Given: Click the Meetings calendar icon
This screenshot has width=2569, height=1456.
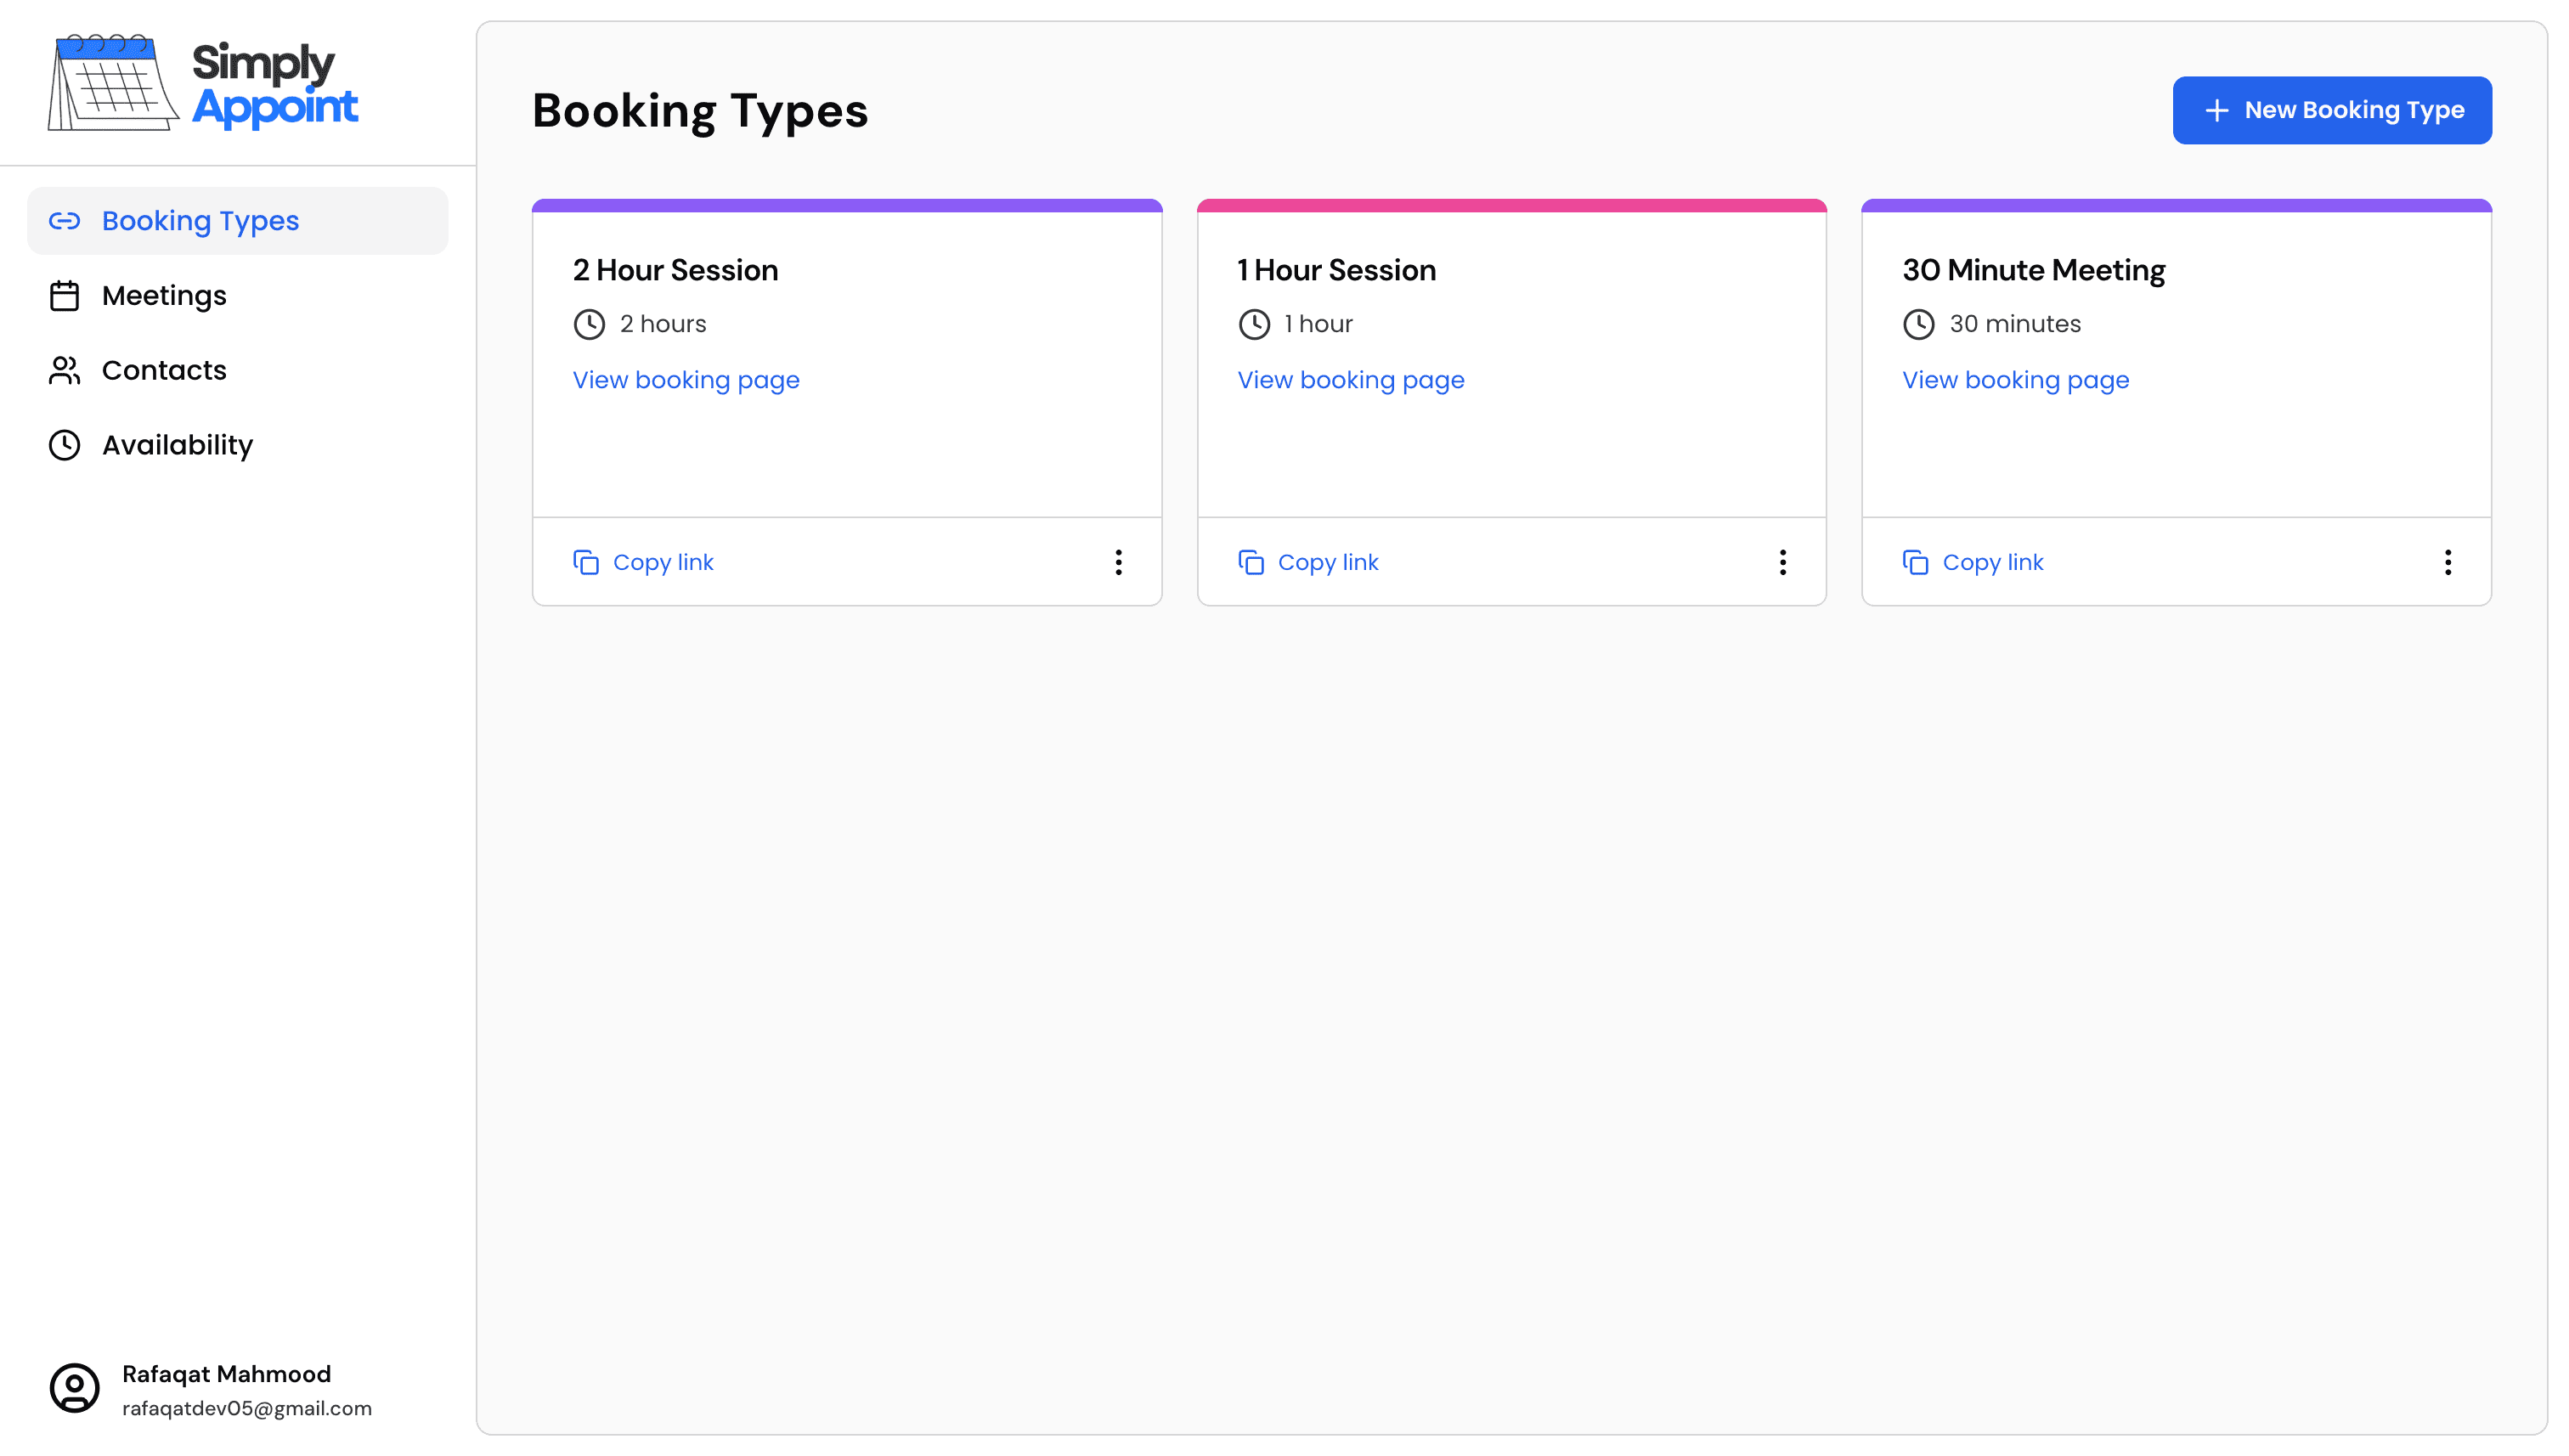Looking at the screenshot, I should (64, 295).
